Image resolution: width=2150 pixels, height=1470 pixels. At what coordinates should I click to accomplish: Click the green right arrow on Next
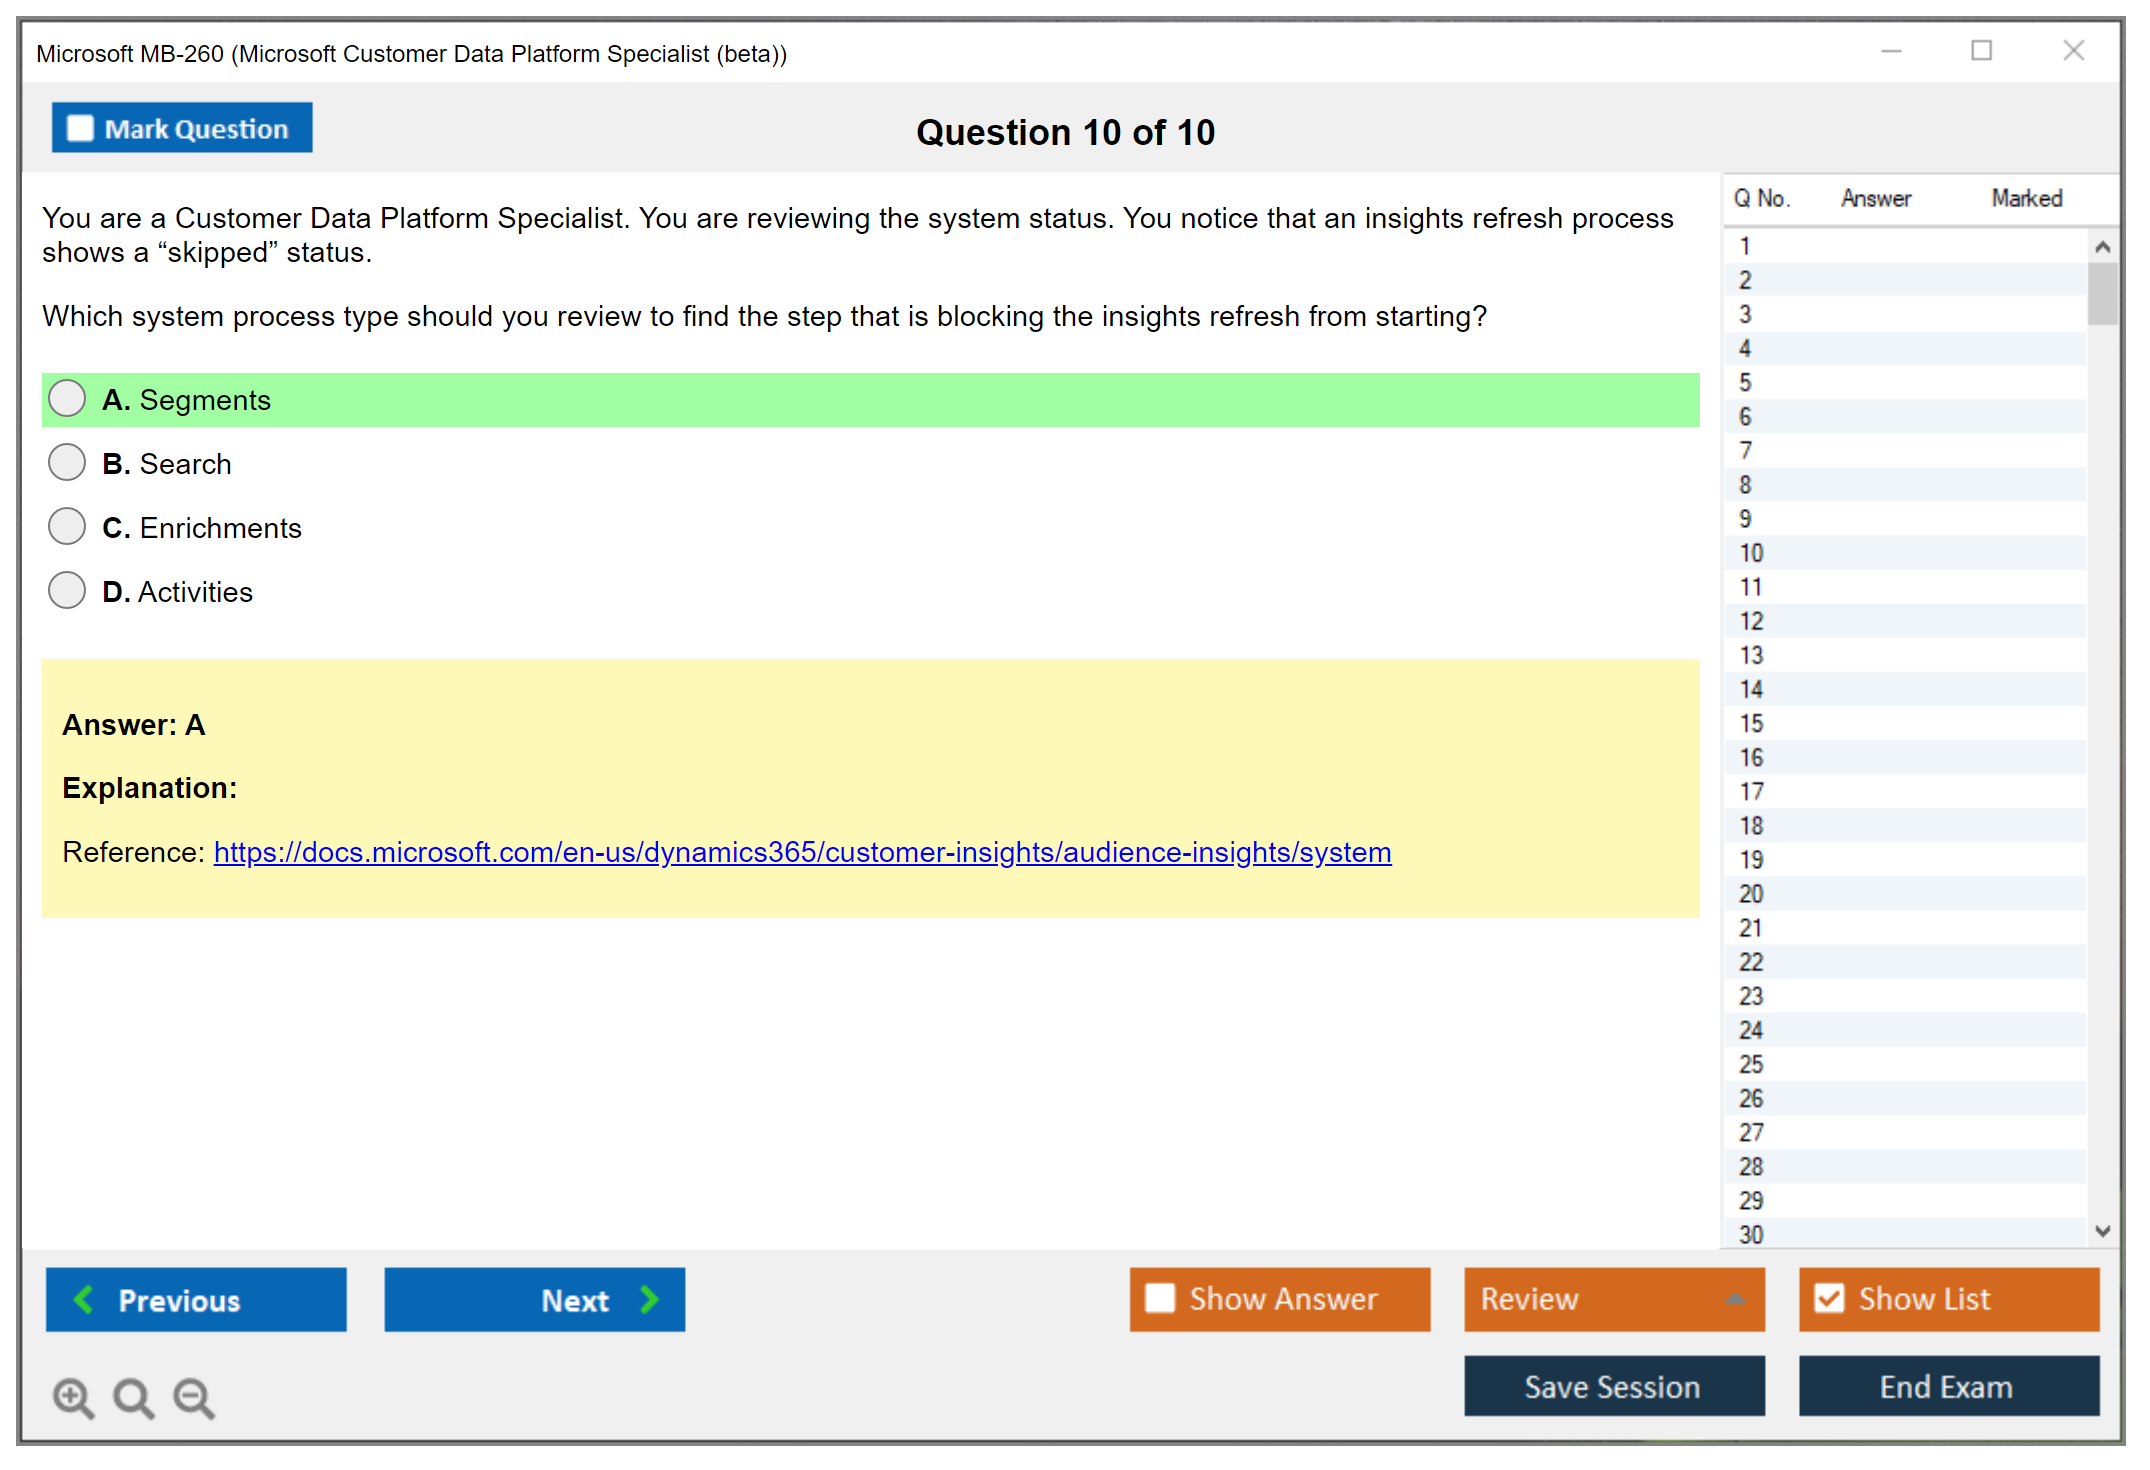(649, 1299)
